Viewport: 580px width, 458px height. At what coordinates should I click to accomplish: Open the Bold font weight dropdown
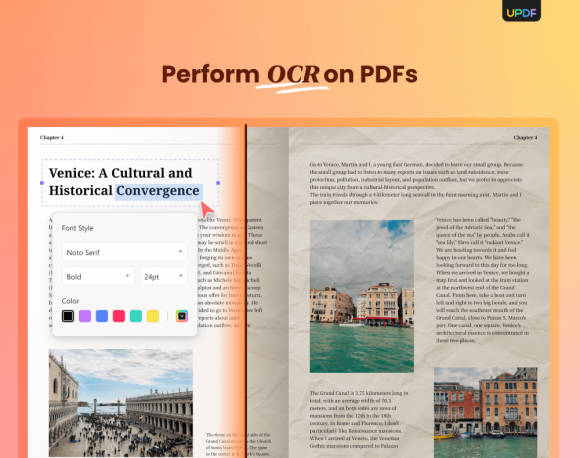point(98,276)
